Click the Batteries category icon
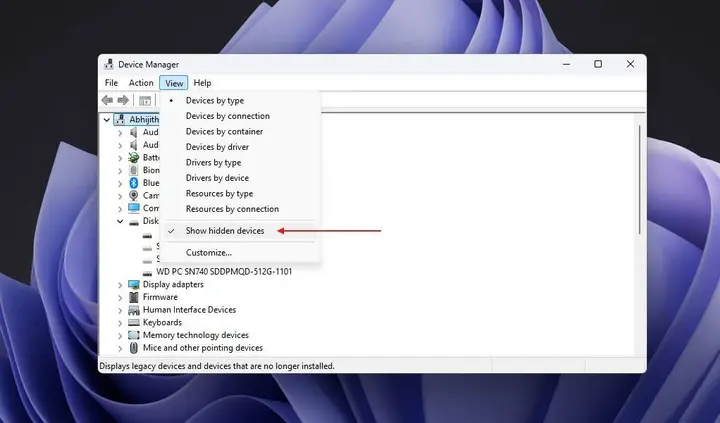The width and height of the screenshot is (720, 423). pyautogui.click(x=134, y=158)
